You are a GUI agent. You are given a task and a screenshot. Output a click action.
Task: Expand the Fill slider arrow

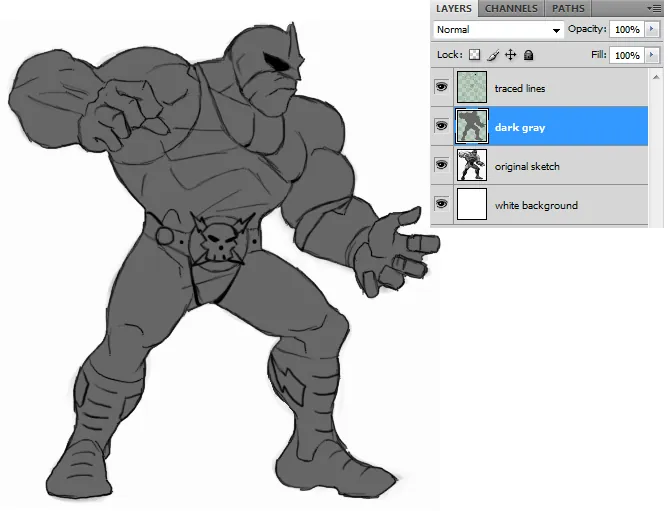[652, 56]
